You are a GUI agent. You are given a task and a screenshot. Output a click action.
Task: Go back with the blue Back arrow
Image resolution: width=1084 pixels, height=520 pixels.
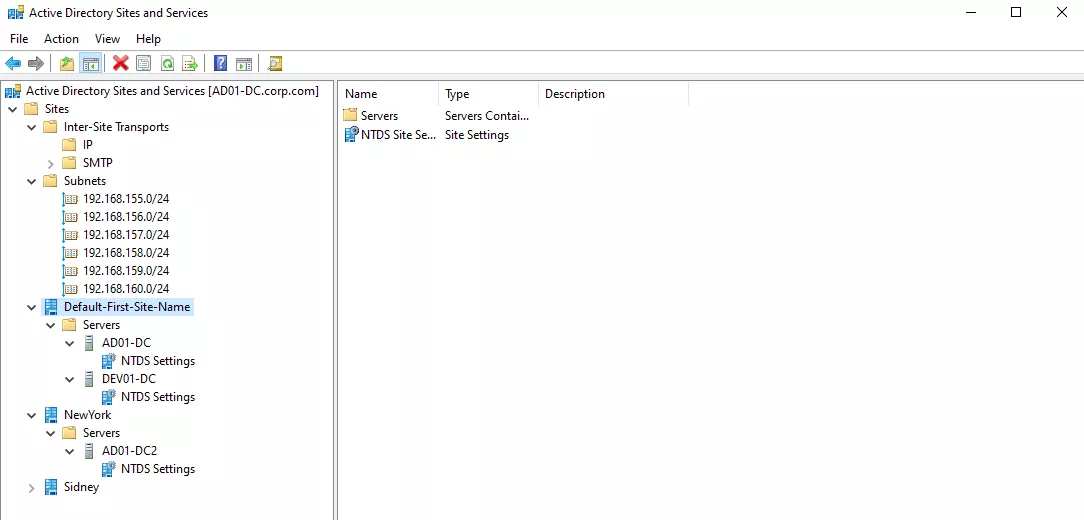(13, 64)
